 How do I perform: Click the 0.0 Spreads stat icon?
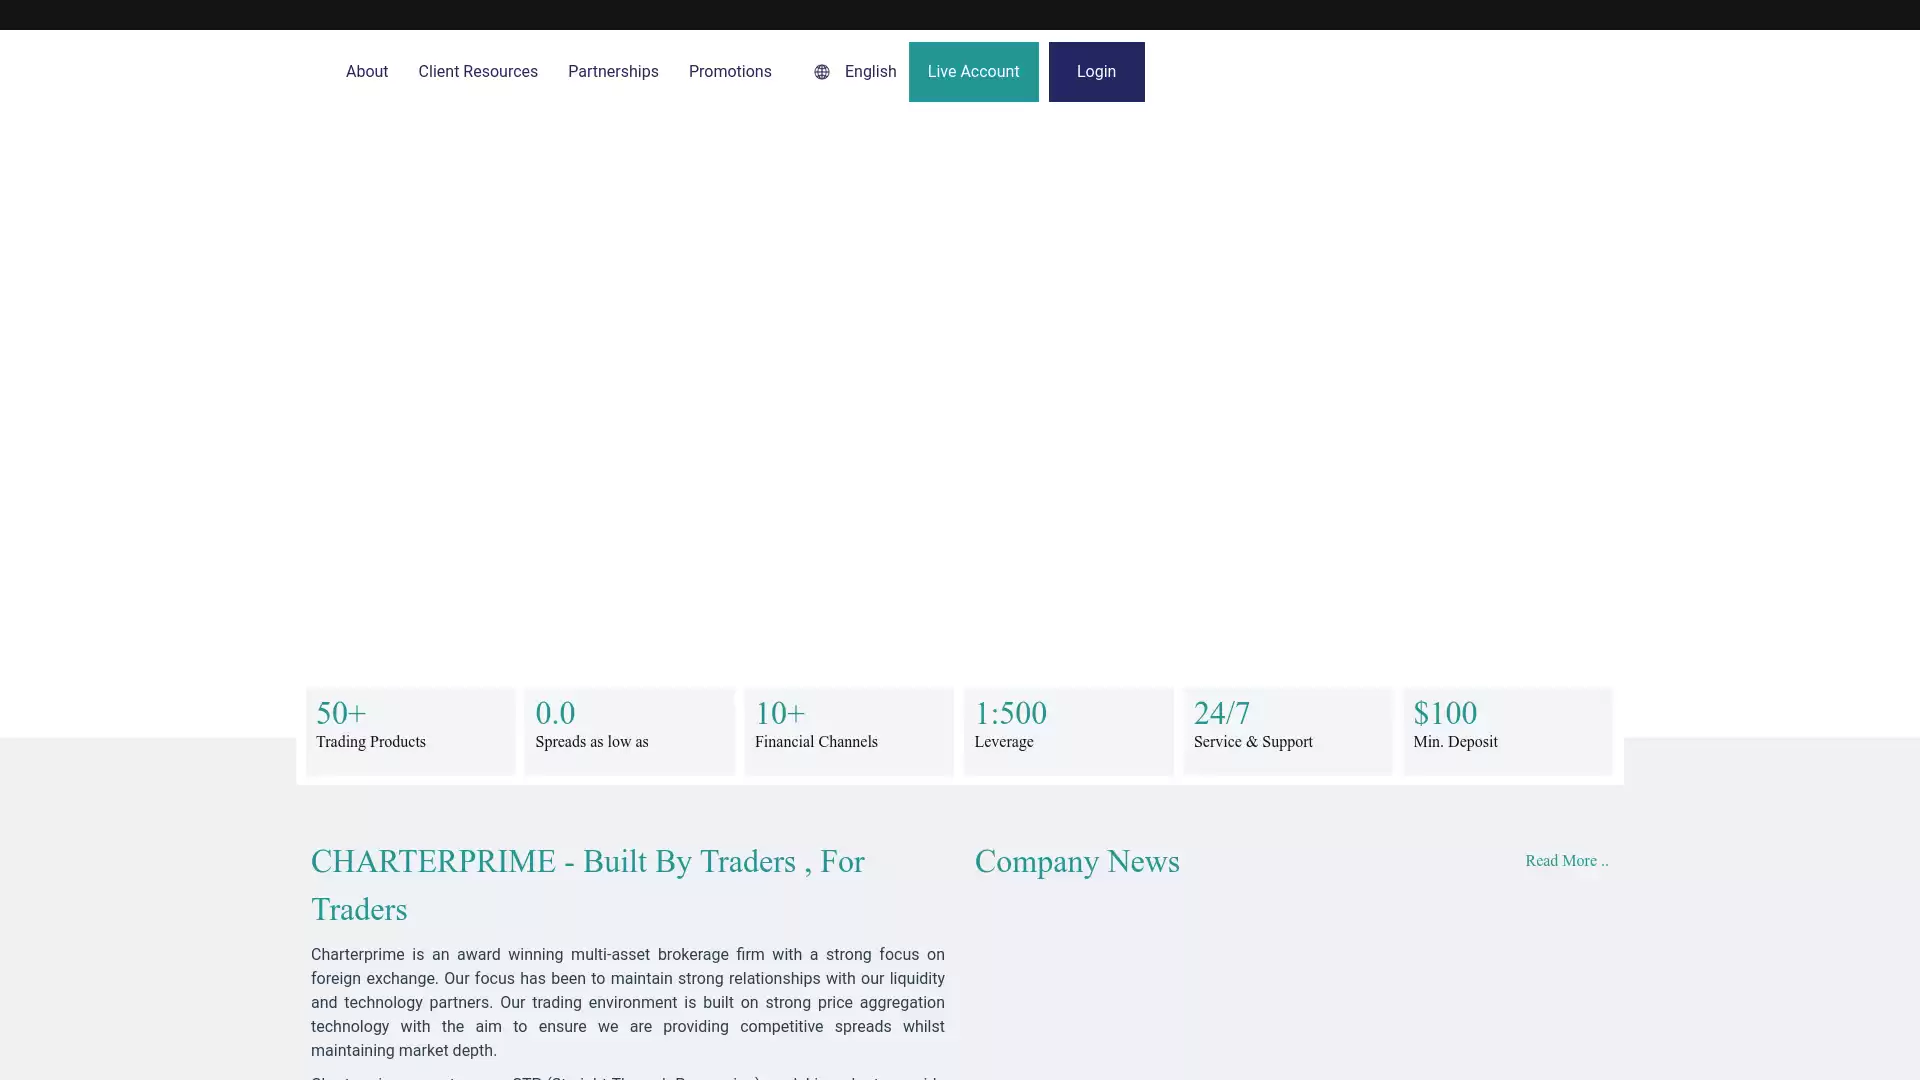pos(630,725)
